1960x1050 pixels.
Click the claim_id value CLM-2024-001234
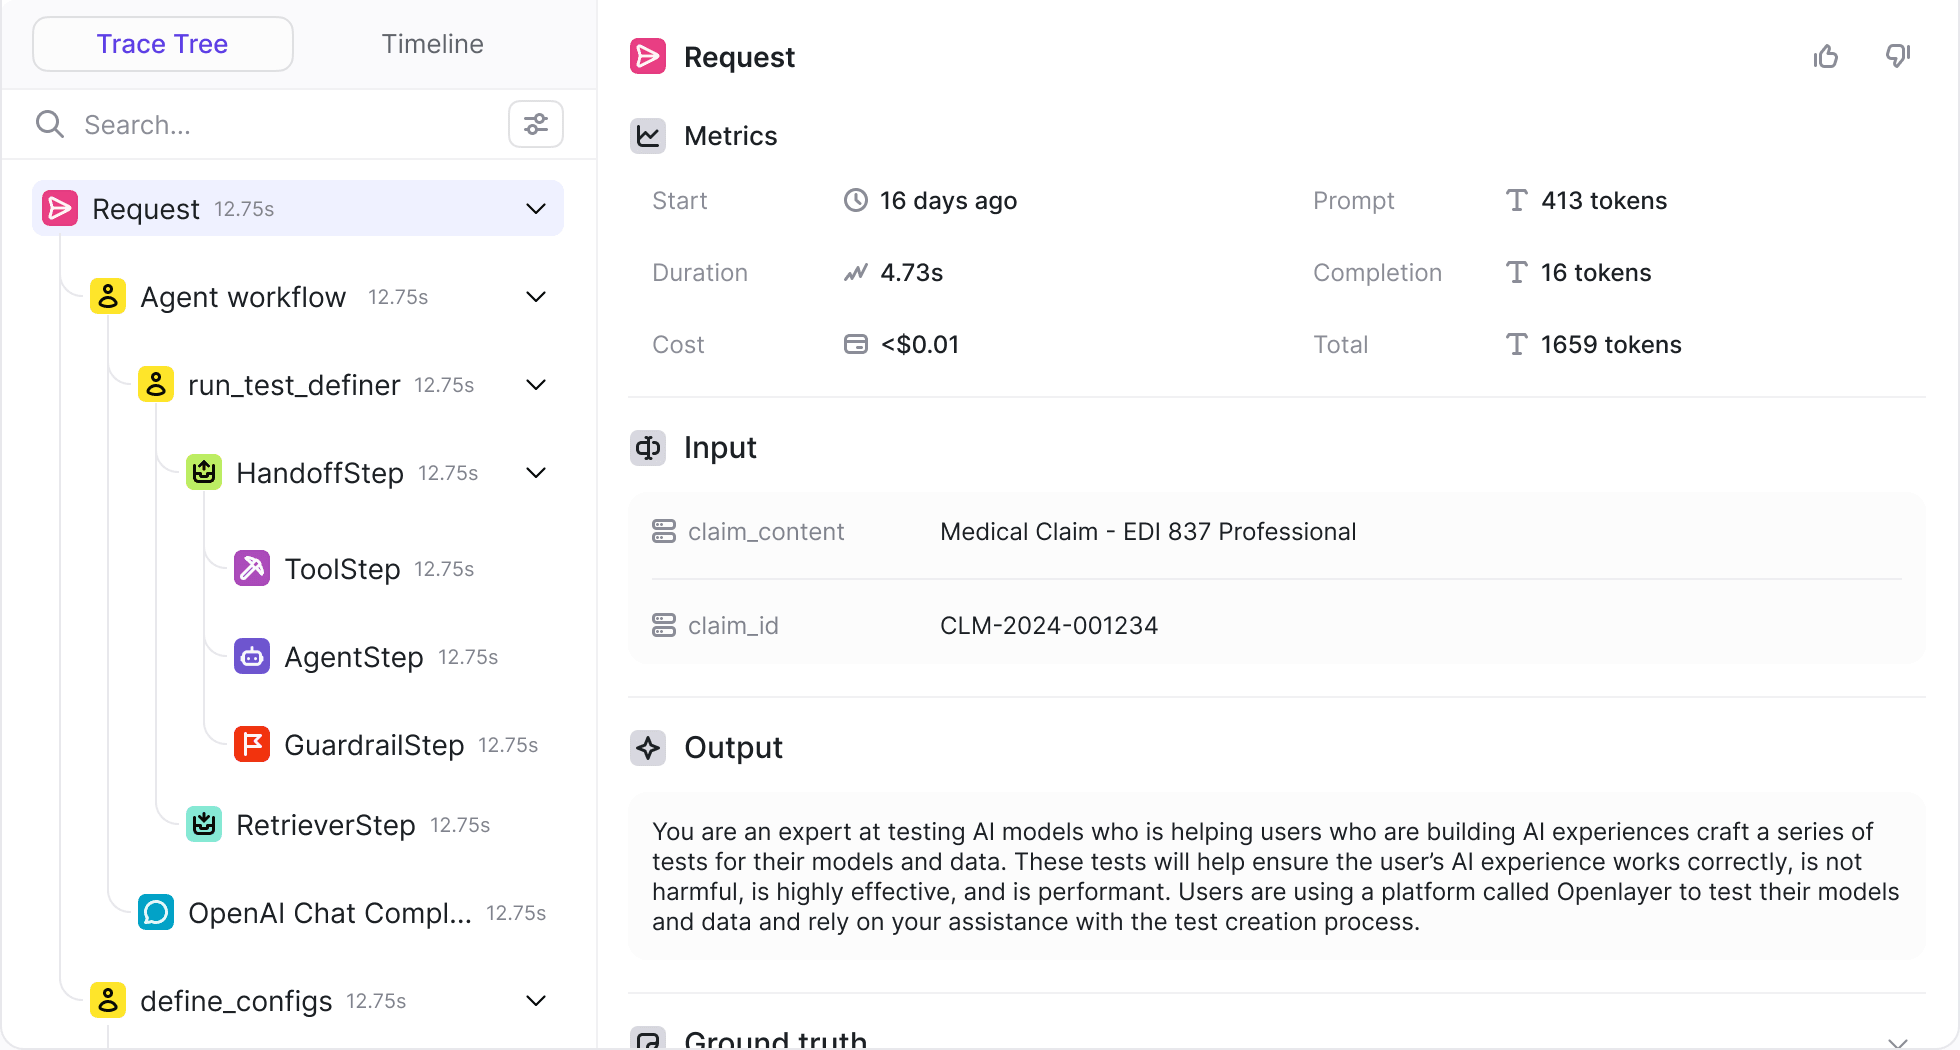[x=1049, y=626]
